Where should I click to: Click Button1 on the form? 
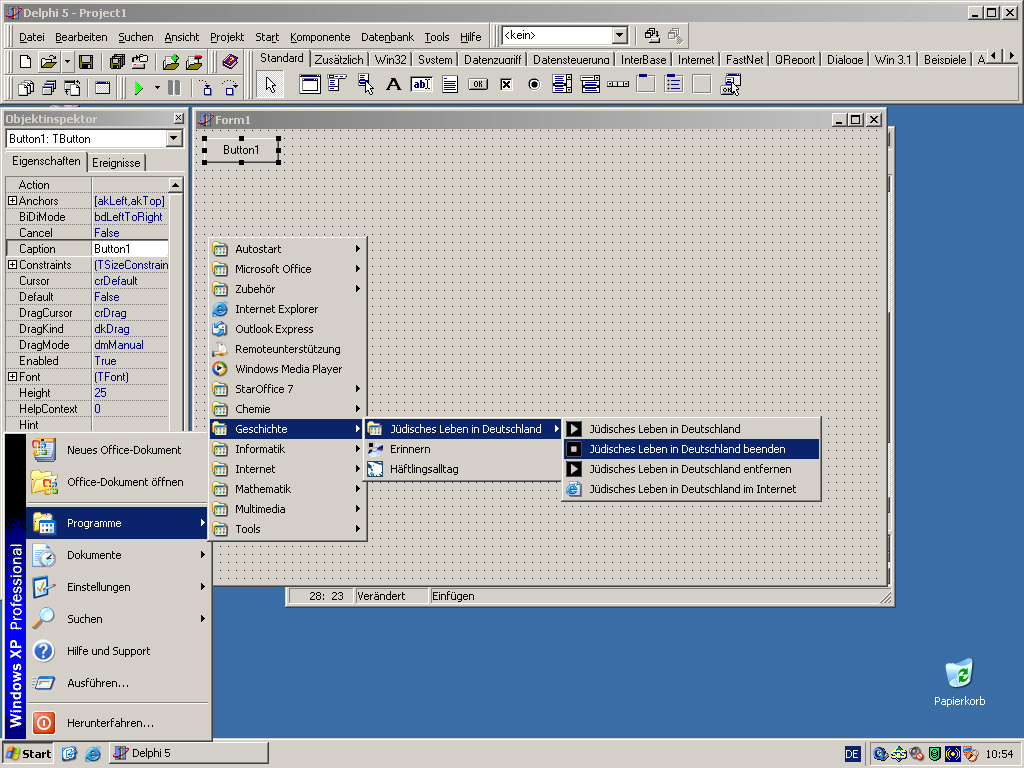pyautogui.click(x=241, y=150)
